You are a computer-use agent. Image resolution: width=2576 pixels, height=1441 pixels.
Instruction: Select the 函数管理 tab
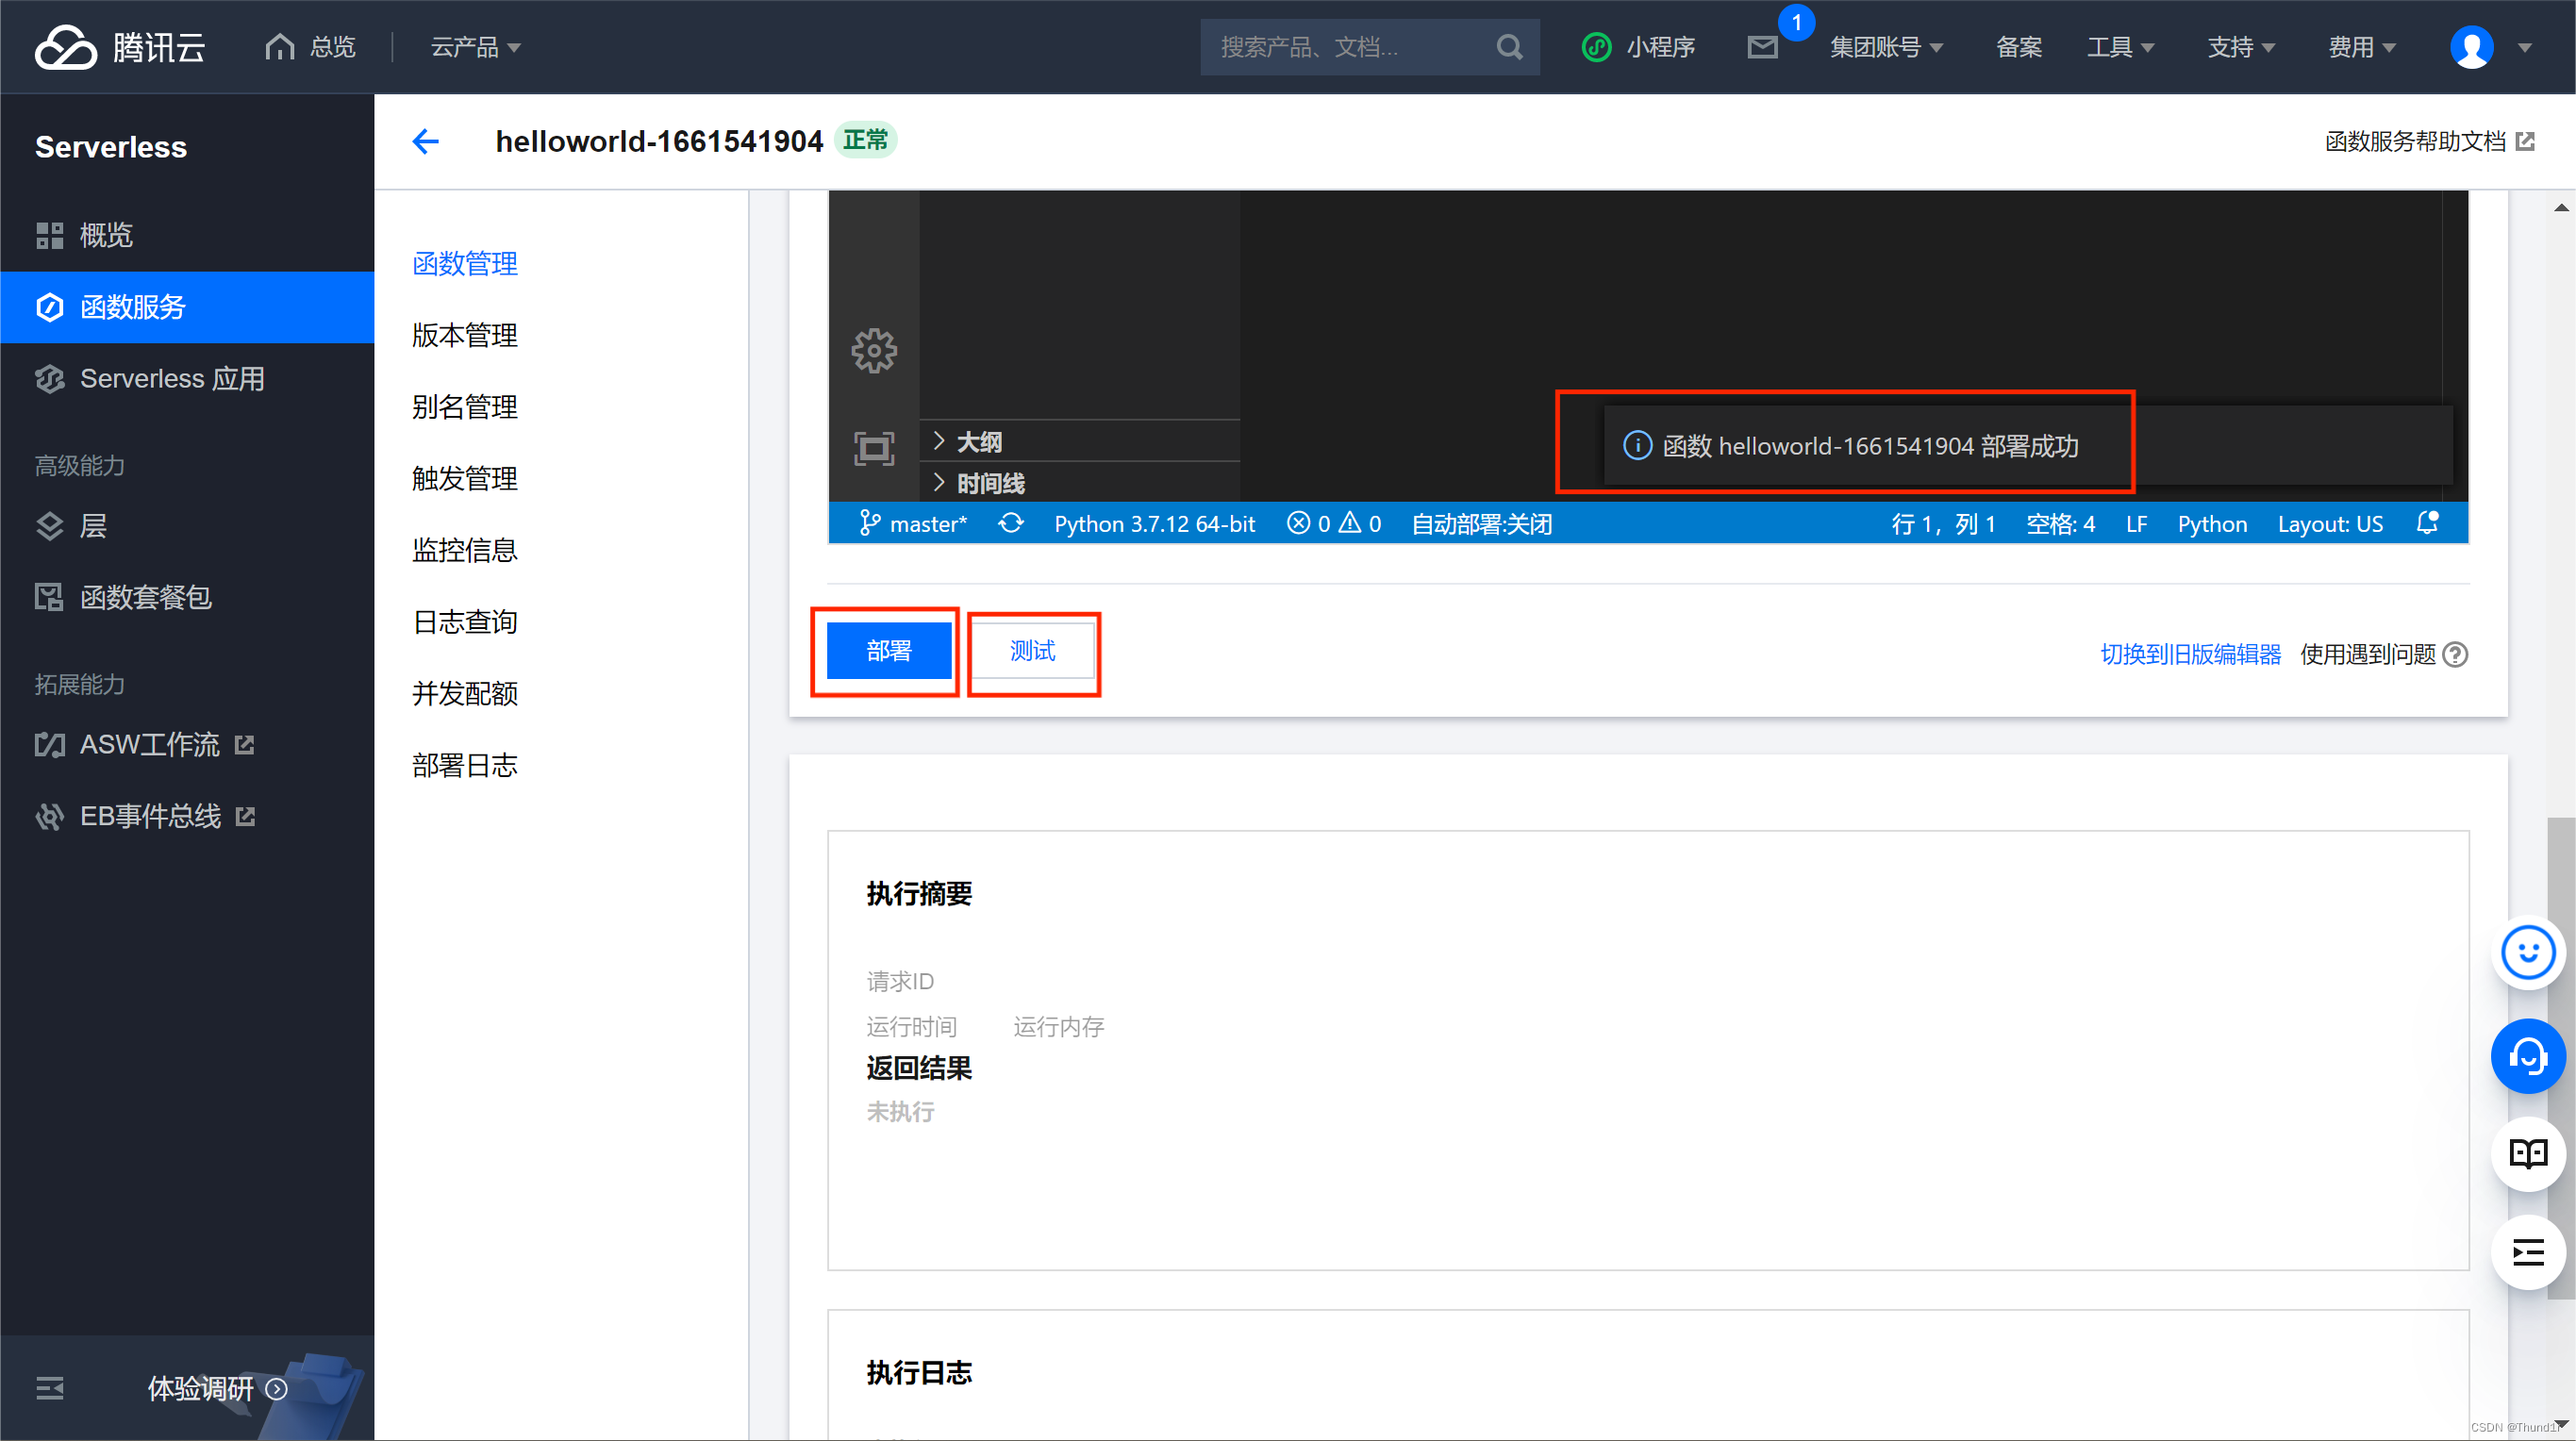pos(464,263)
